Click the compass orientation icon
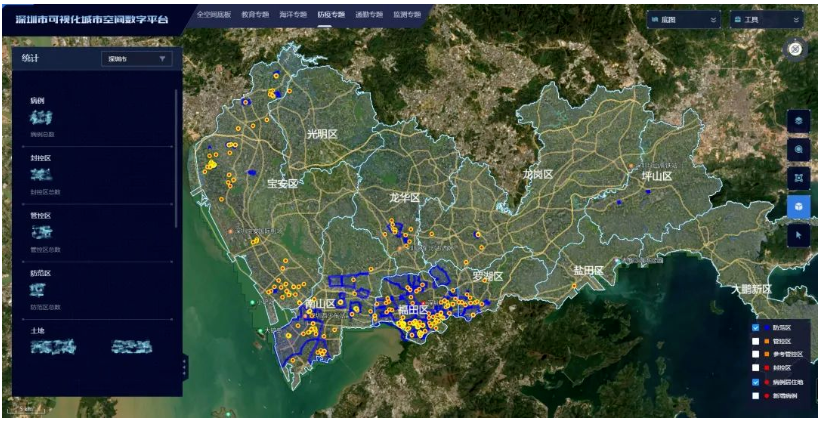The height and width of the screenshot is (422, 819). 795,49
